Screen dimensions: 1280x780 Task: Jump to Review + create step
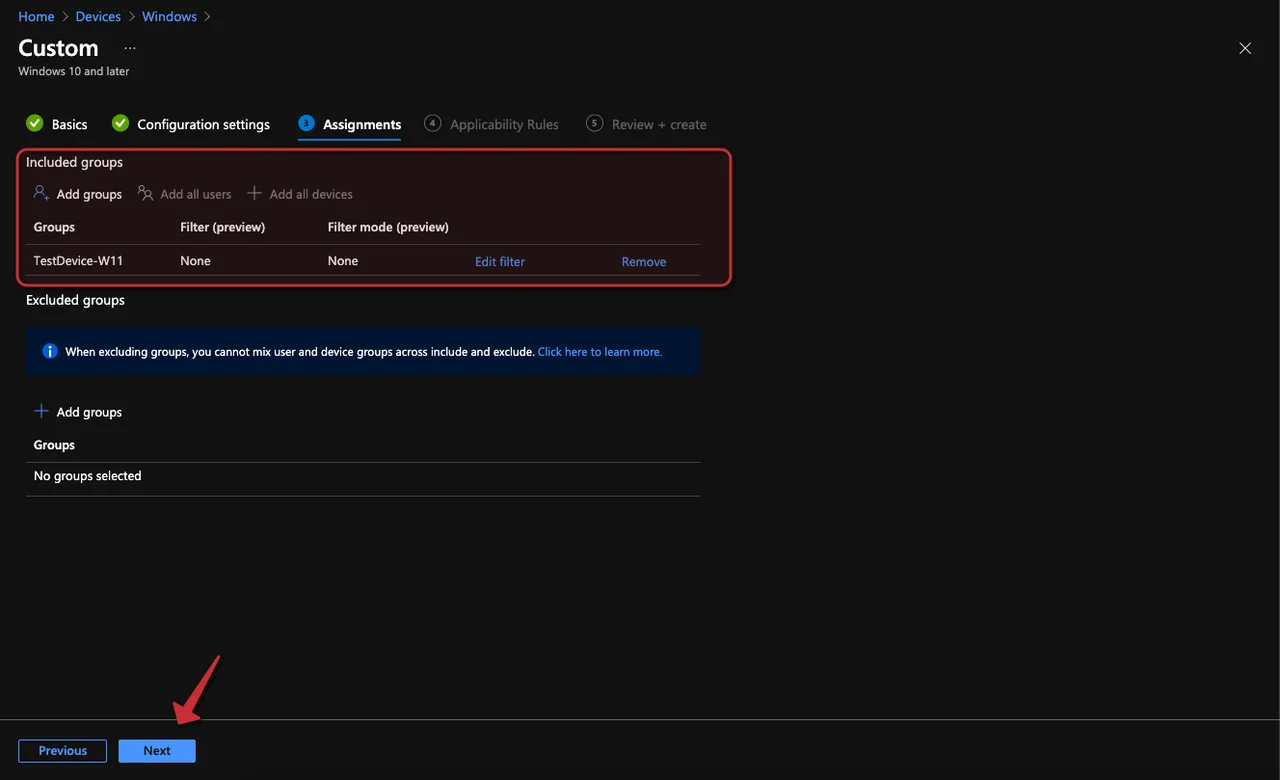tap(659, 124)
